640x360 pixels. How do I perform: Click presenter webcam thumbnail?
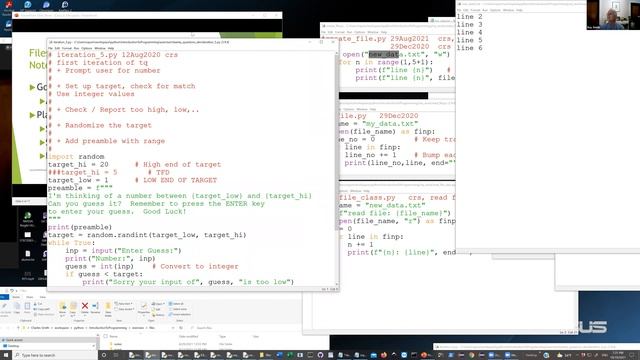tap(613, 15)
